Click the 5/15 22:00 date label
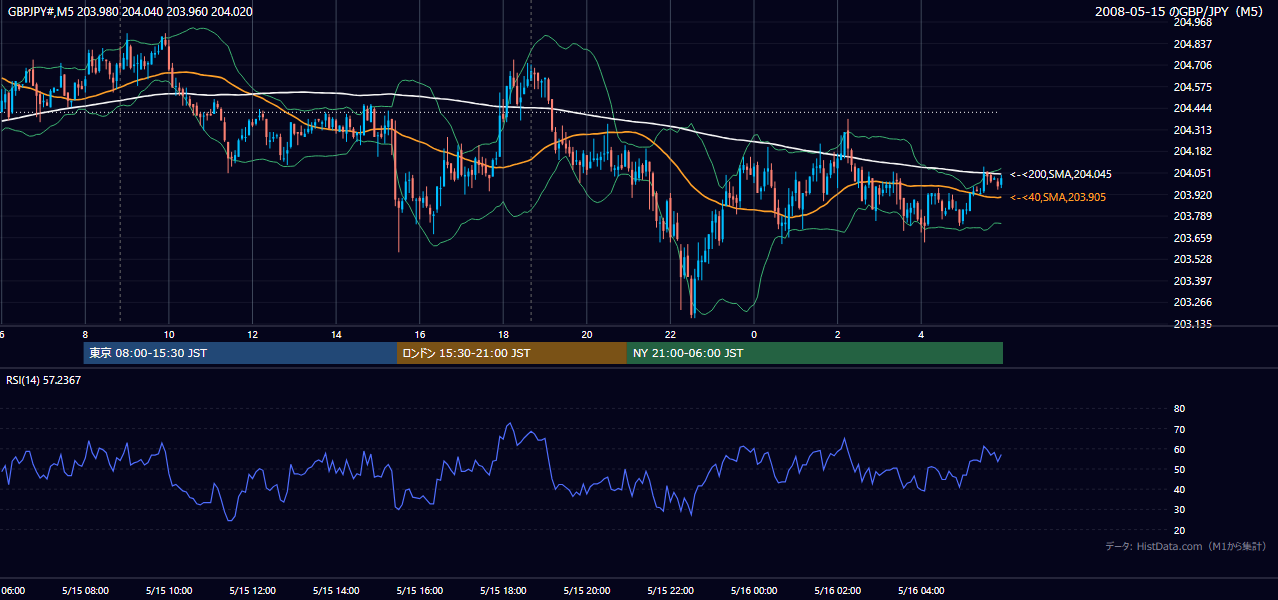The image size is (1278, 600). [x=670, y=591]
